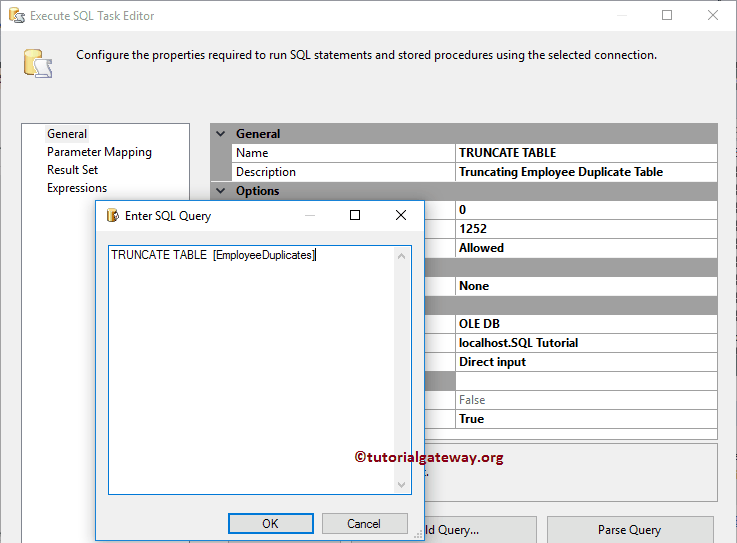The image size is (737, 543).
Task: Click the Execute SQL Task Editor title icon
Action: click(16, 16)
